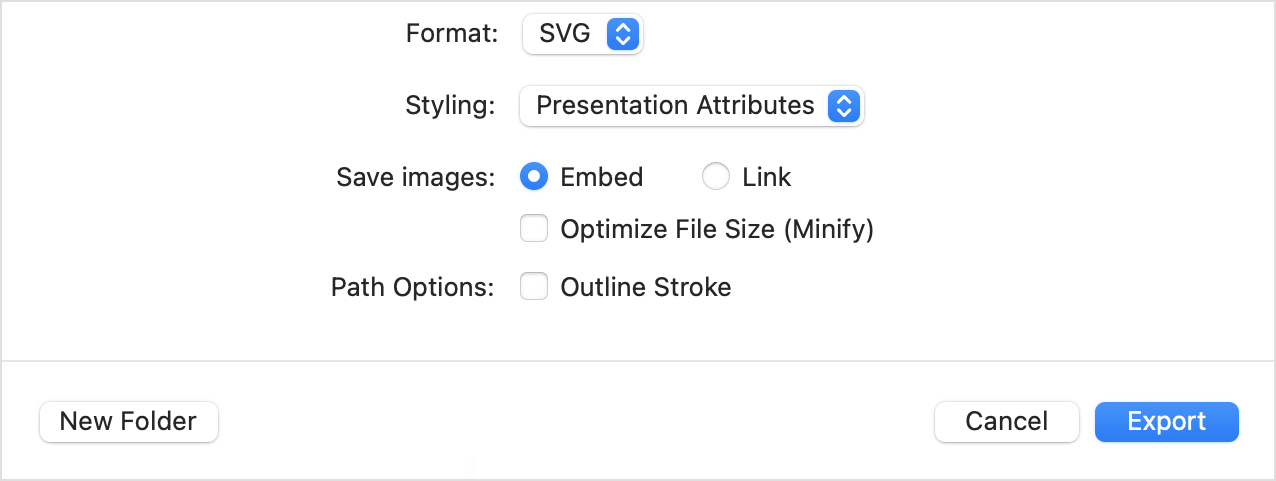The height and width of the screenshot is (481, 1276).
Task: Click the "Save images:" label text
Action: 416,178
